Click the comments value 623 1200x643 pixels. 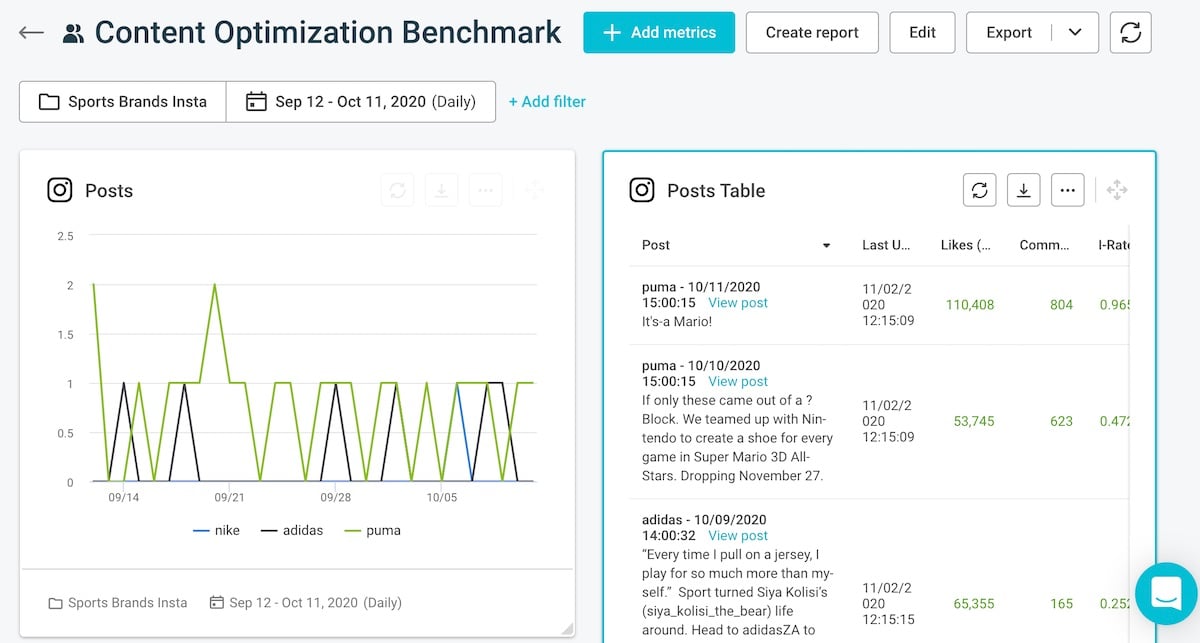[x=1061, y=421]
